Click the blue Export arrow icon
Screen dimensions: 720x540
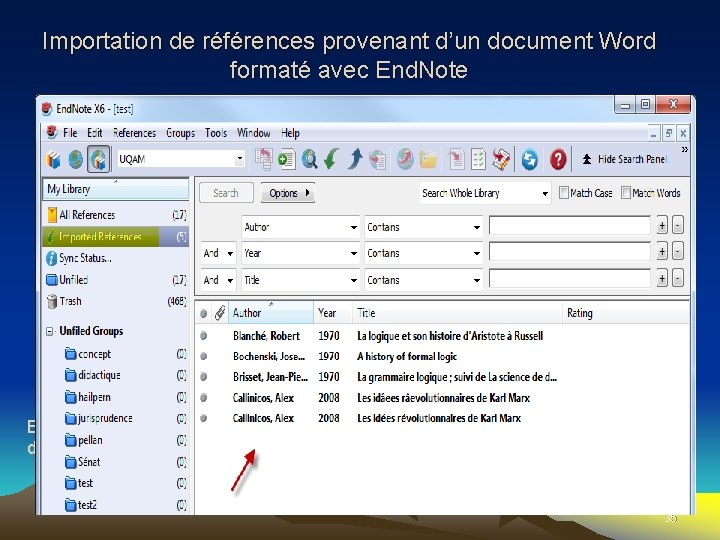[x=355, y=159]
